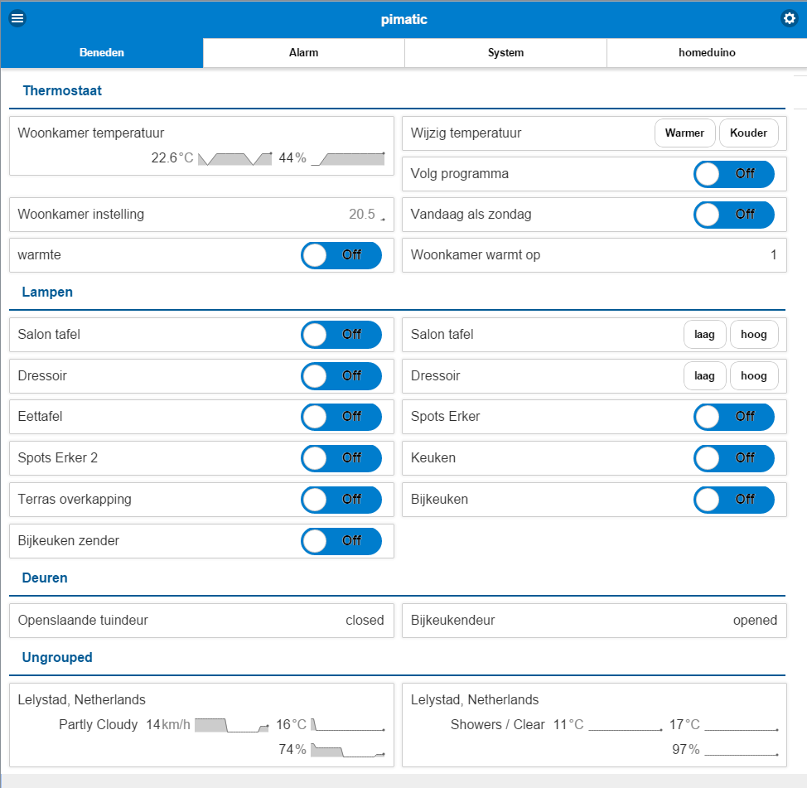Collapse the Lampen group header
Viewport: 807px width, 788px height.
[x=48, y=293]
